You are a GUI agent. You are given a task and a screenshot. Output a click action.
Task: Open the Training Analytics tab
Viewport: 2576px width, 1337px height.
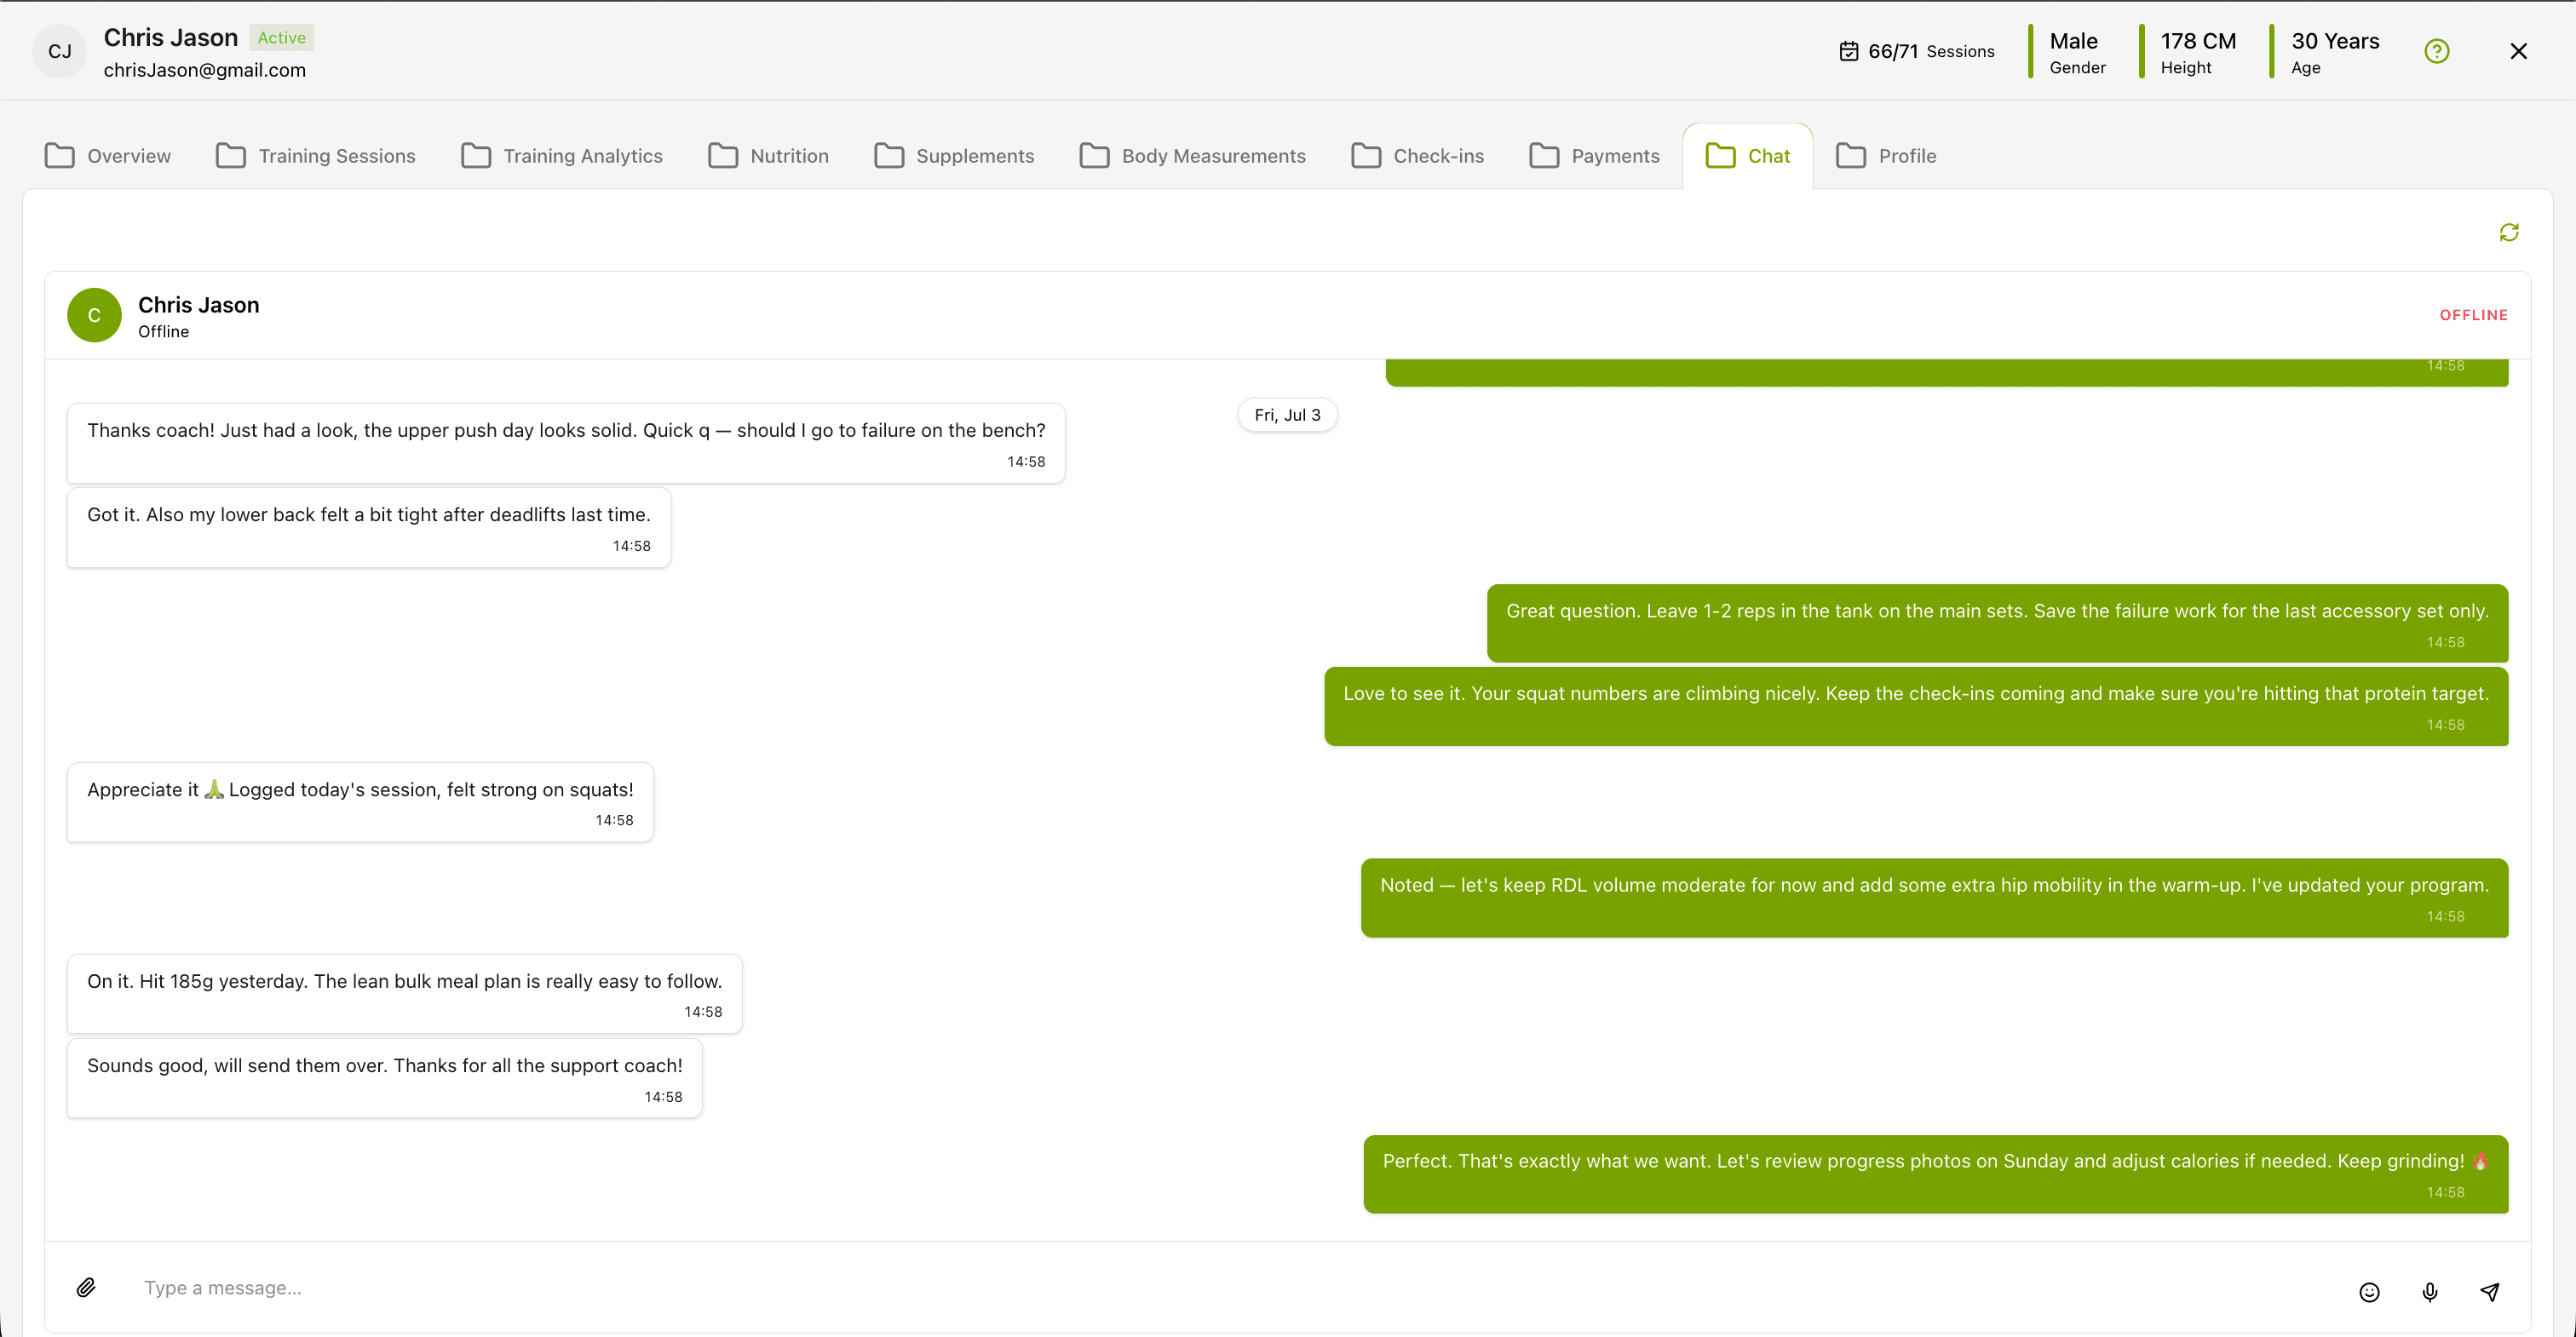(x=562, y=156)
